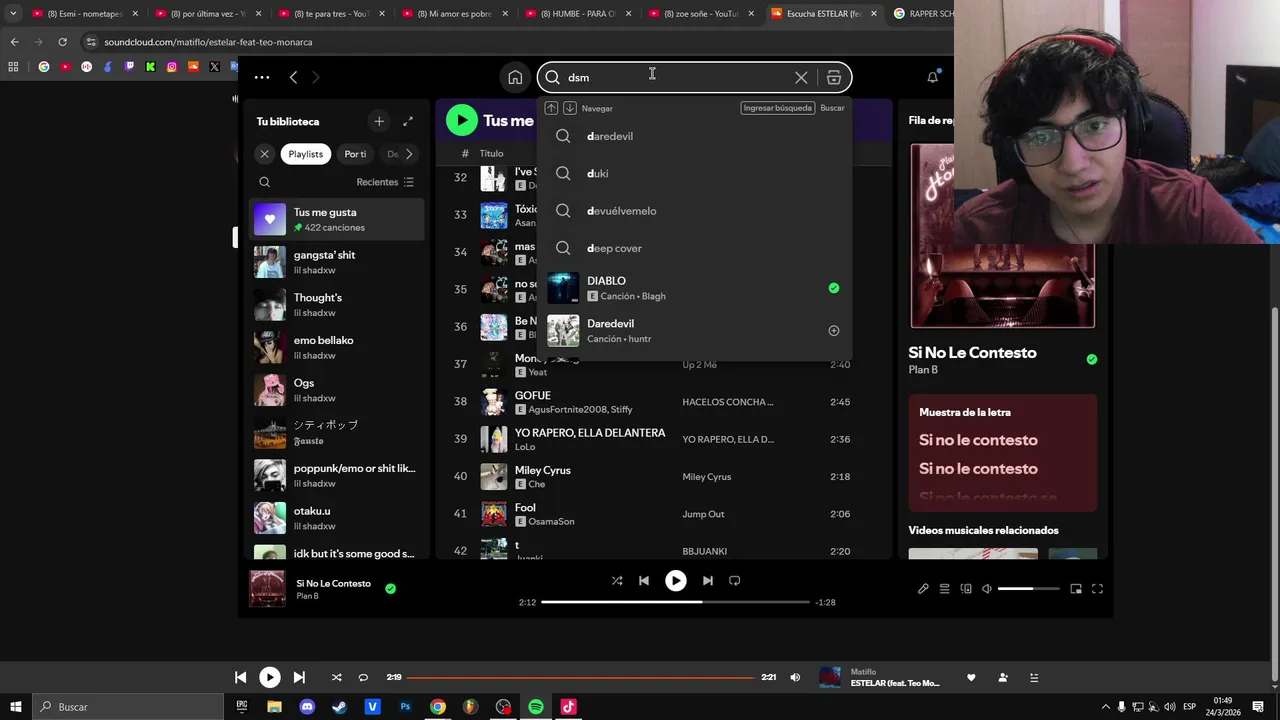Screen dimensions: 1280x720
Task: Go to Spotify Home
Action: pos(515,77)
